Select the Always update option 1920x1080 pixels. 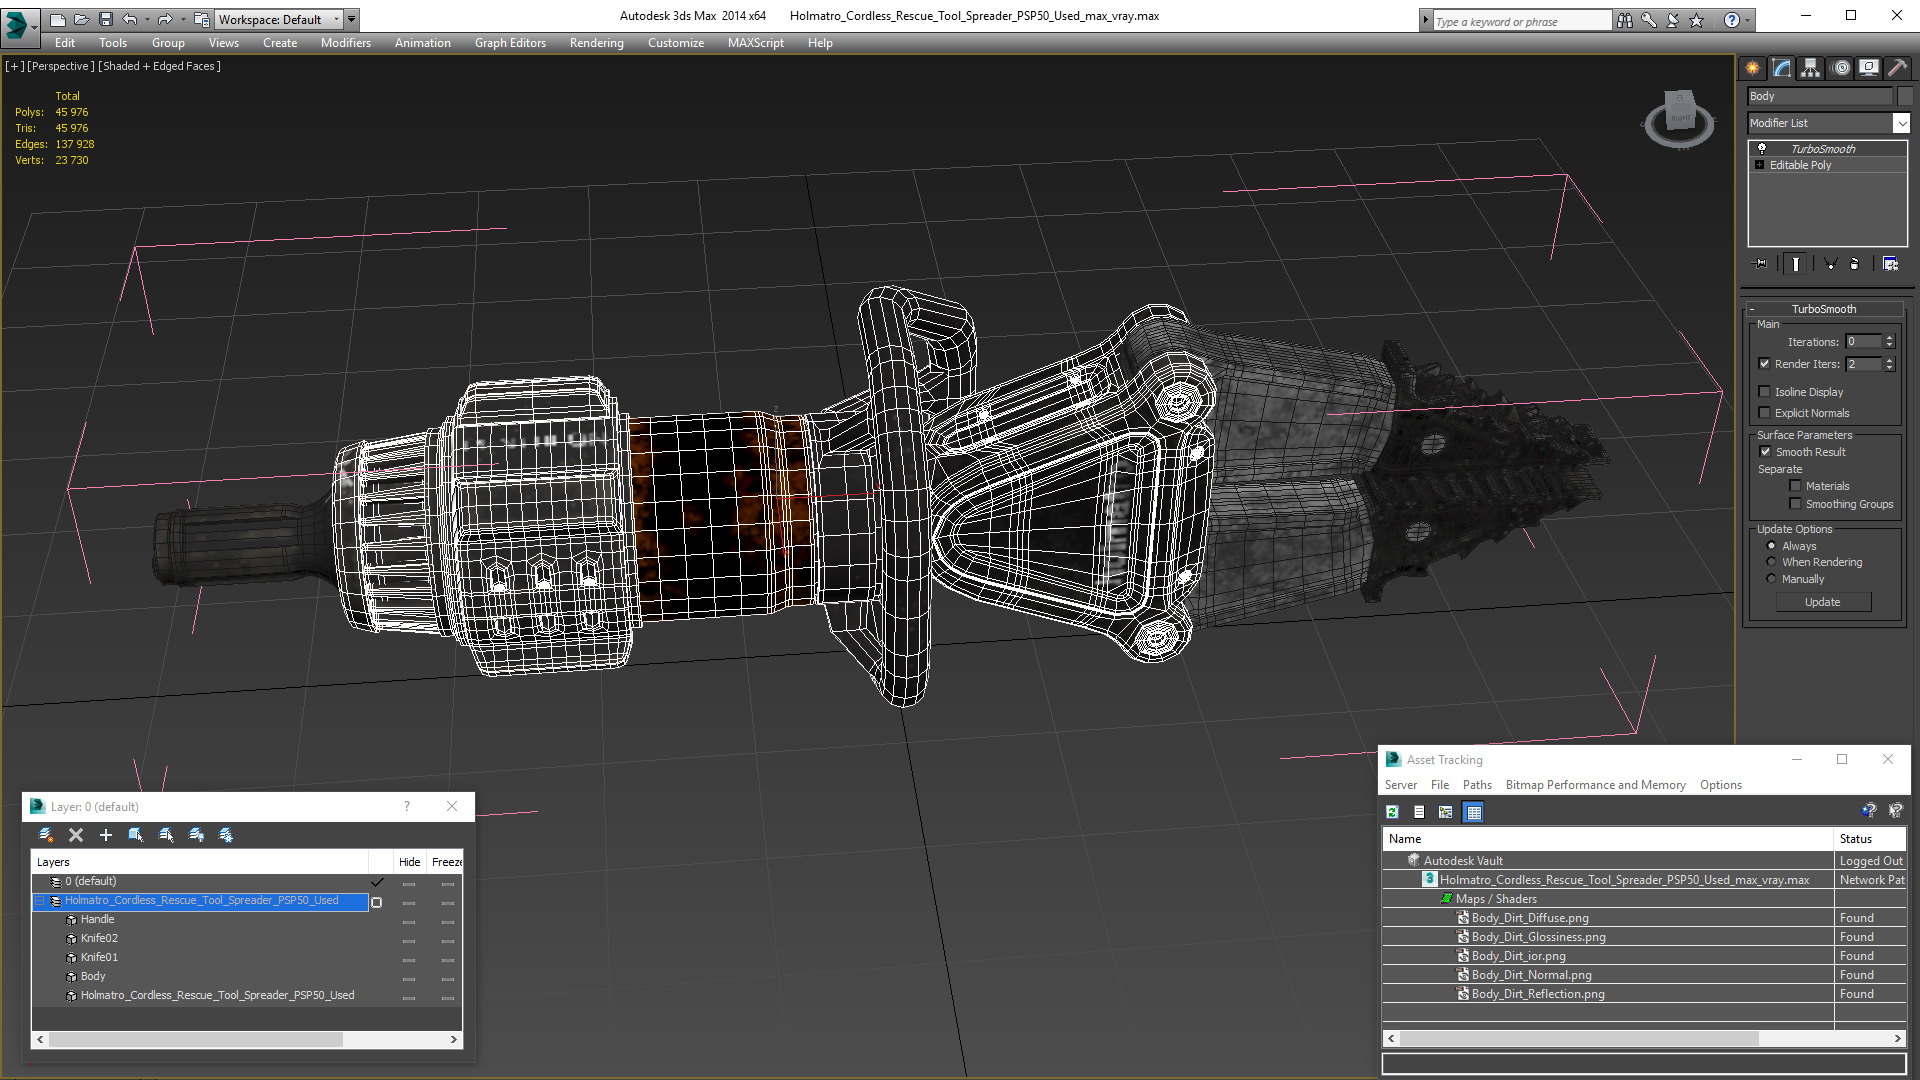1771,546
